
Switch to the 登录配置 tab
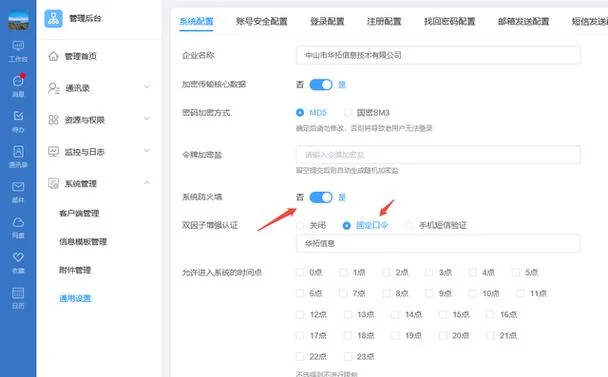pyautogui.click(x=327, y=21)
